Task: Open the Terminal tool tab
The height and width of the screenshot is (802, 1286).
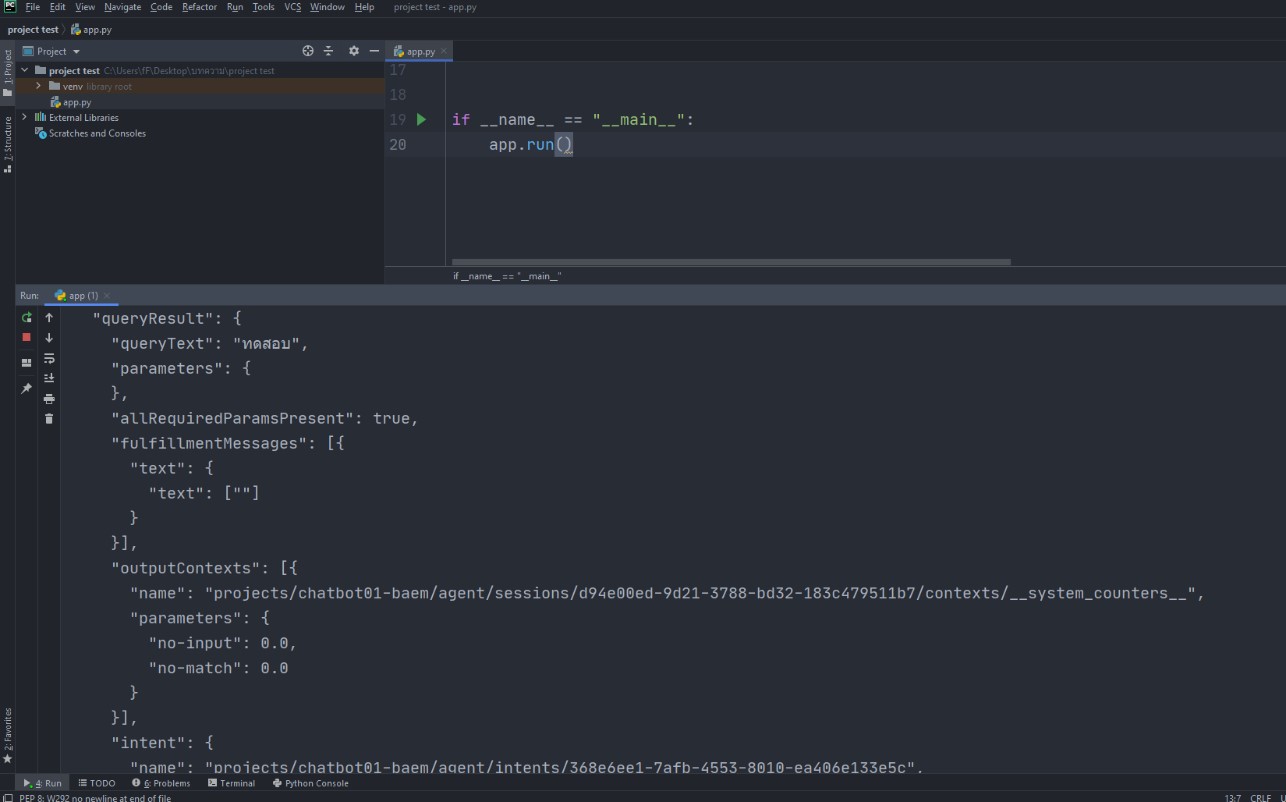Action: (231, 783)
